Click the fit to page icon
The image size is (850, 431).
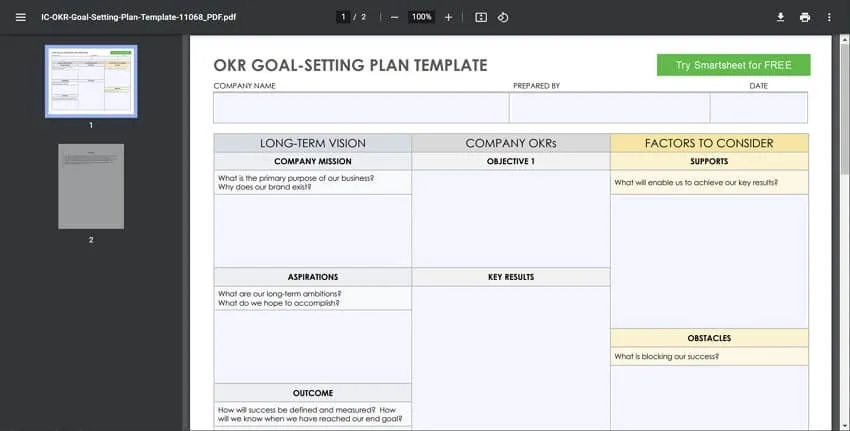coord(481,17)
